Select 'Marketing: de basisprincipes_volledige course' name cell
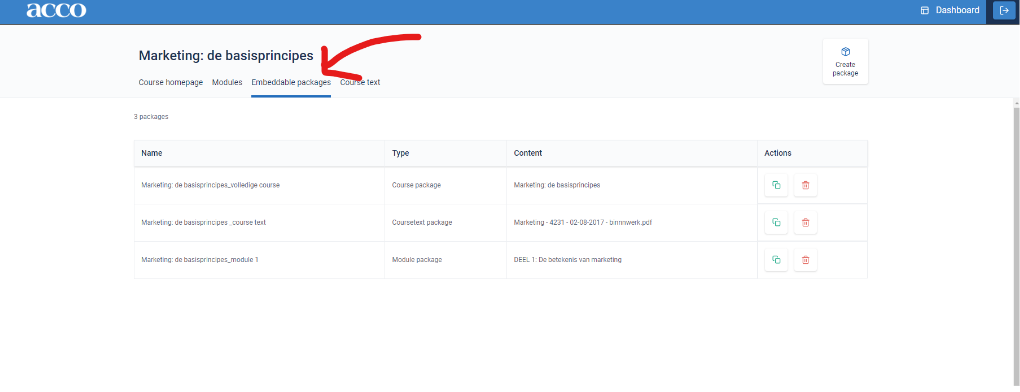The image size is (1020, 392). [x=260, y=185]
